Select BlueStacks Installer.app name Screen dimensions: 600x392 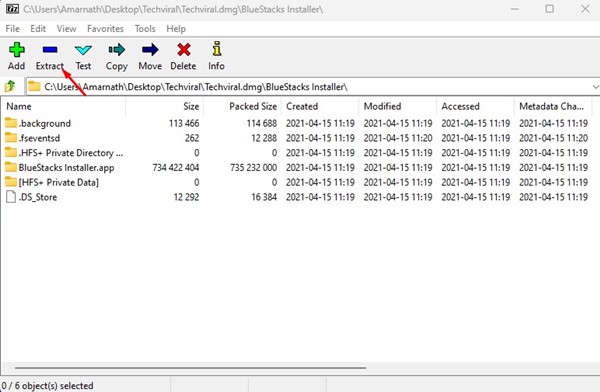[67, 168]
